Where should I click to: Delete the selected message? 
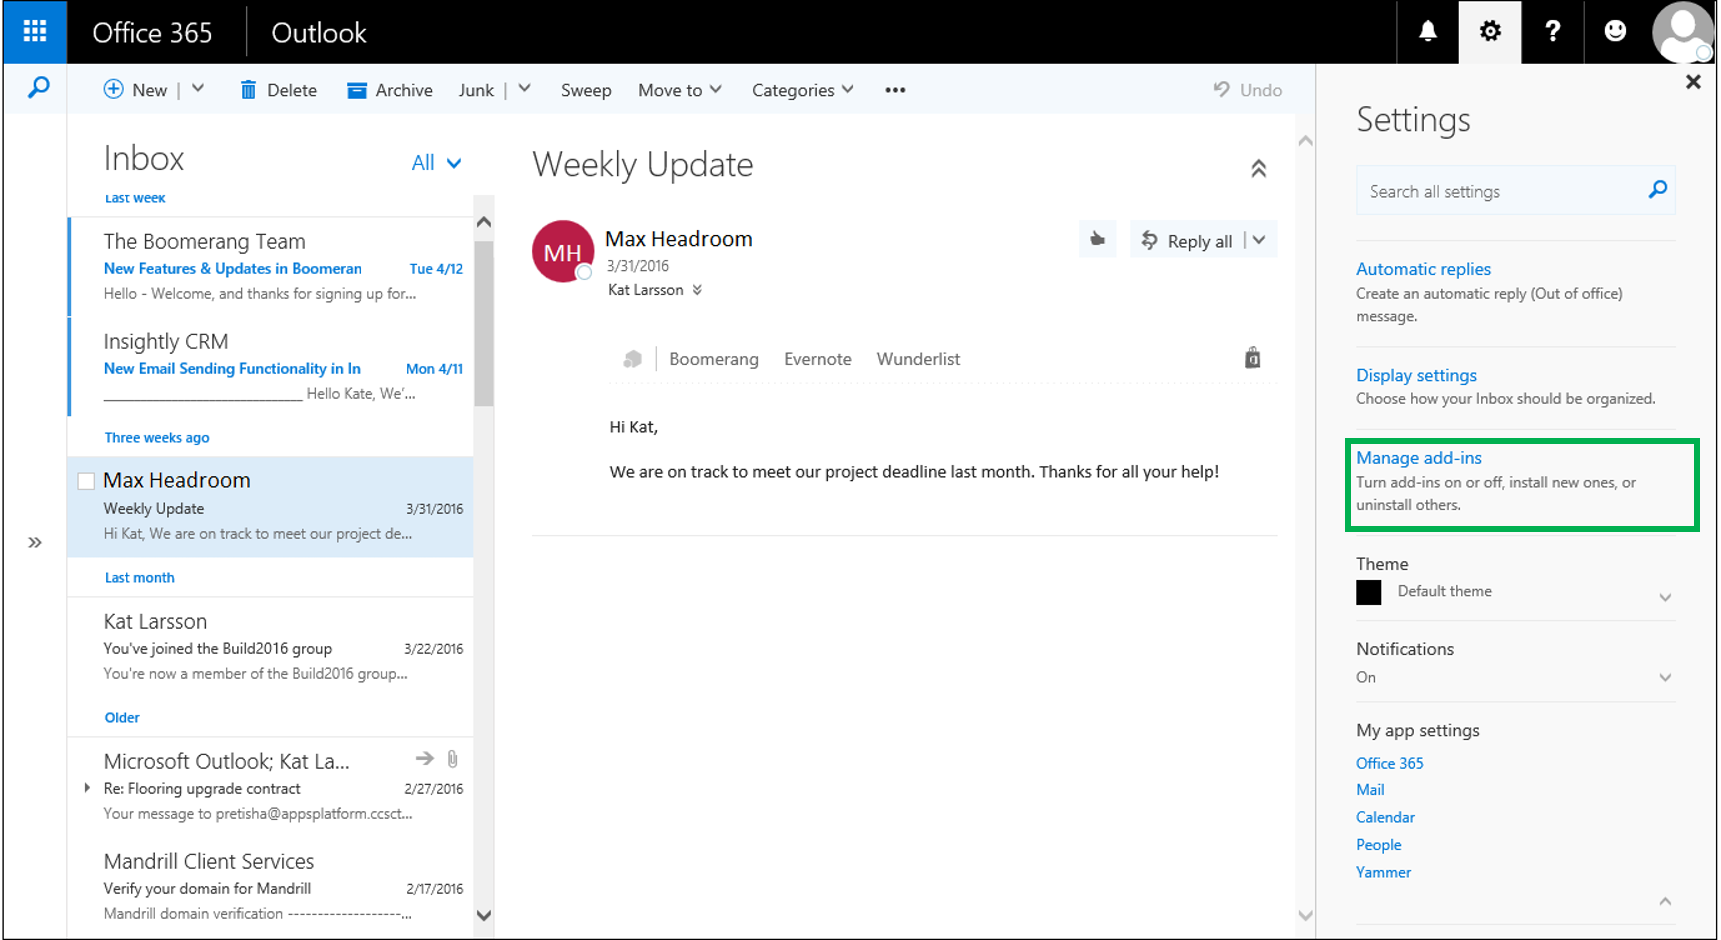tap(279, 90)
